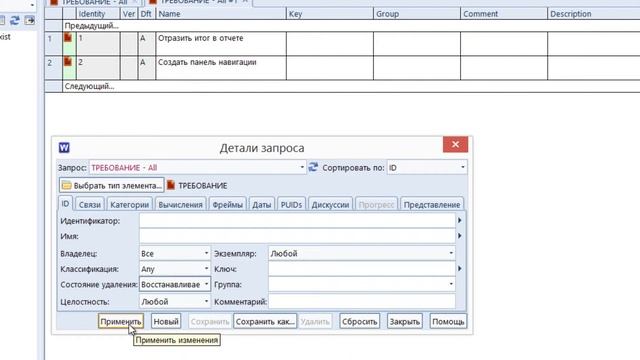Click the Comment column header

point(504,13)
